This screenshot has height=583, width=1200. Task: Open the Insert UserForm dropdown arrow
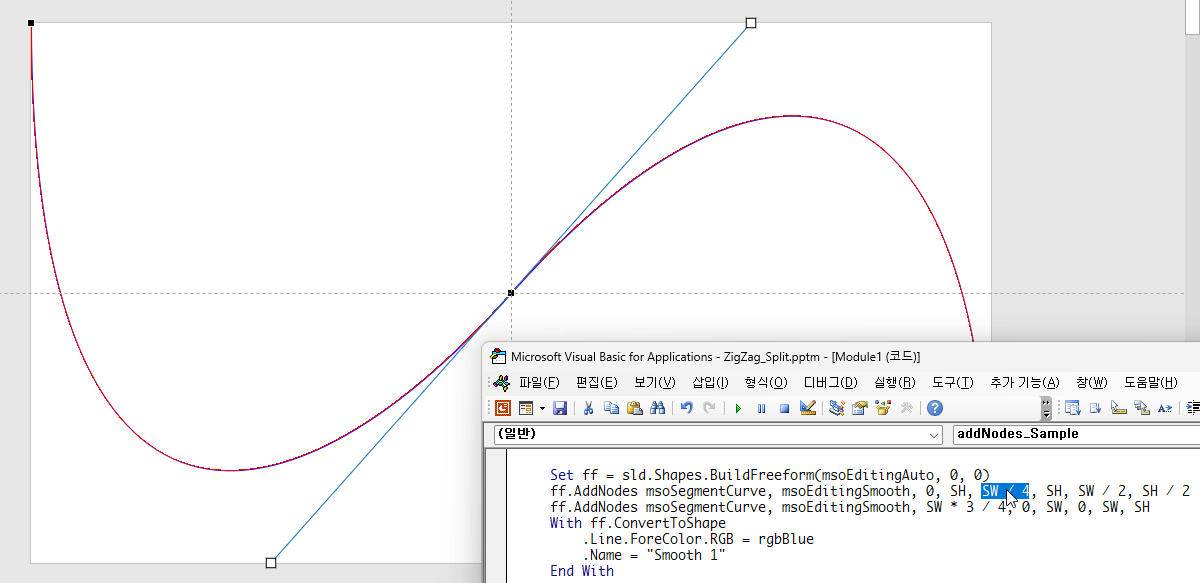[x=542, y=408]
